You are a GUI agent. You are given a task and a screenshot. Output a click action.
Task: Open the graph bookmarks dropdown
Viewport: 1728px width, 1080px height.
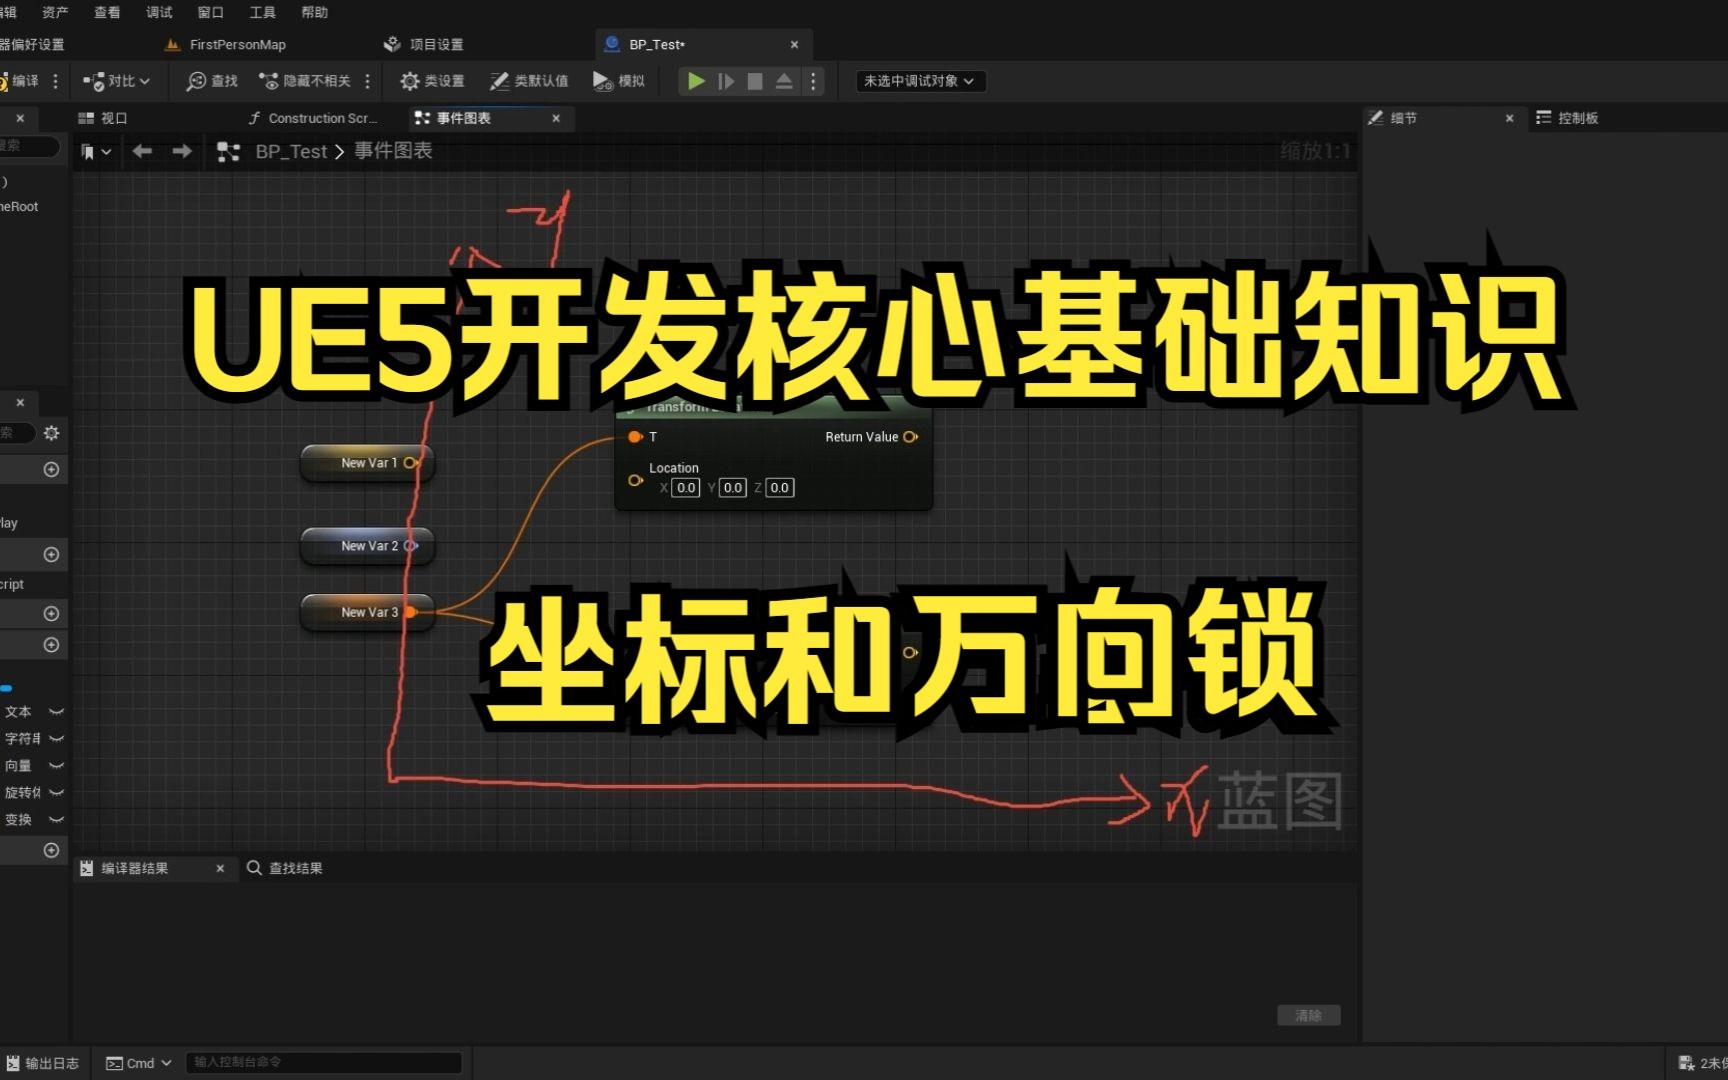pos(96,152)
